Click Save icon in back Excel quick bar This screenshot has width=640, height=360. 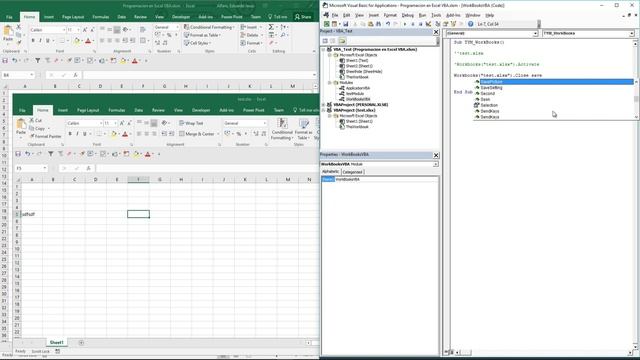coord(5,60)
